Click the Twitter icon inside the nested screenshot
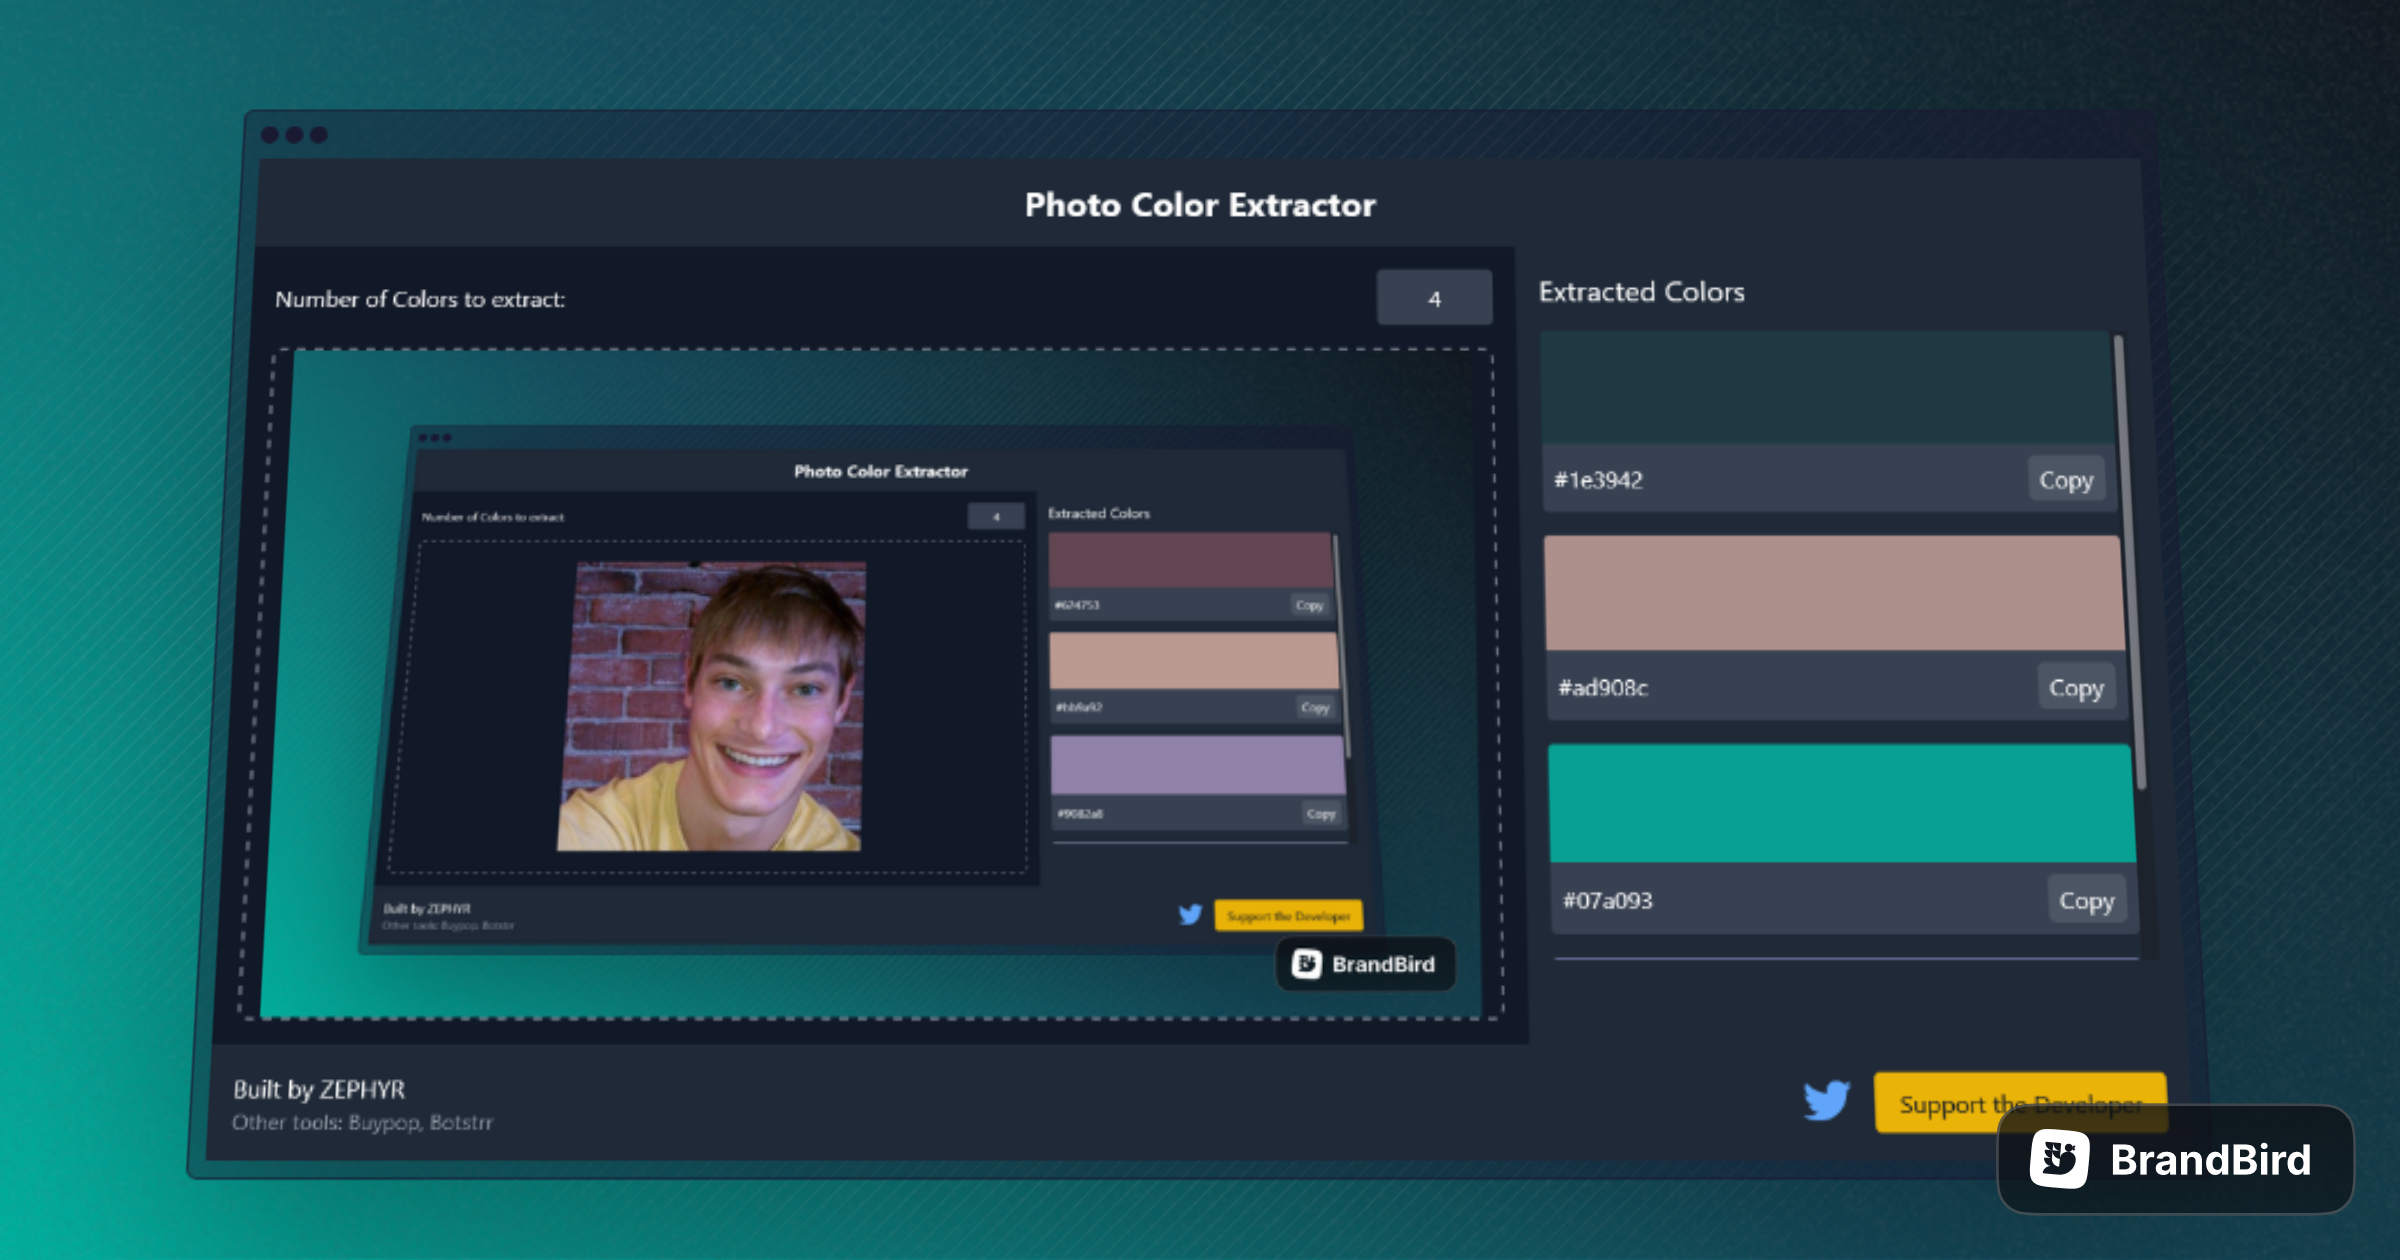 [x=1189, y=915]
